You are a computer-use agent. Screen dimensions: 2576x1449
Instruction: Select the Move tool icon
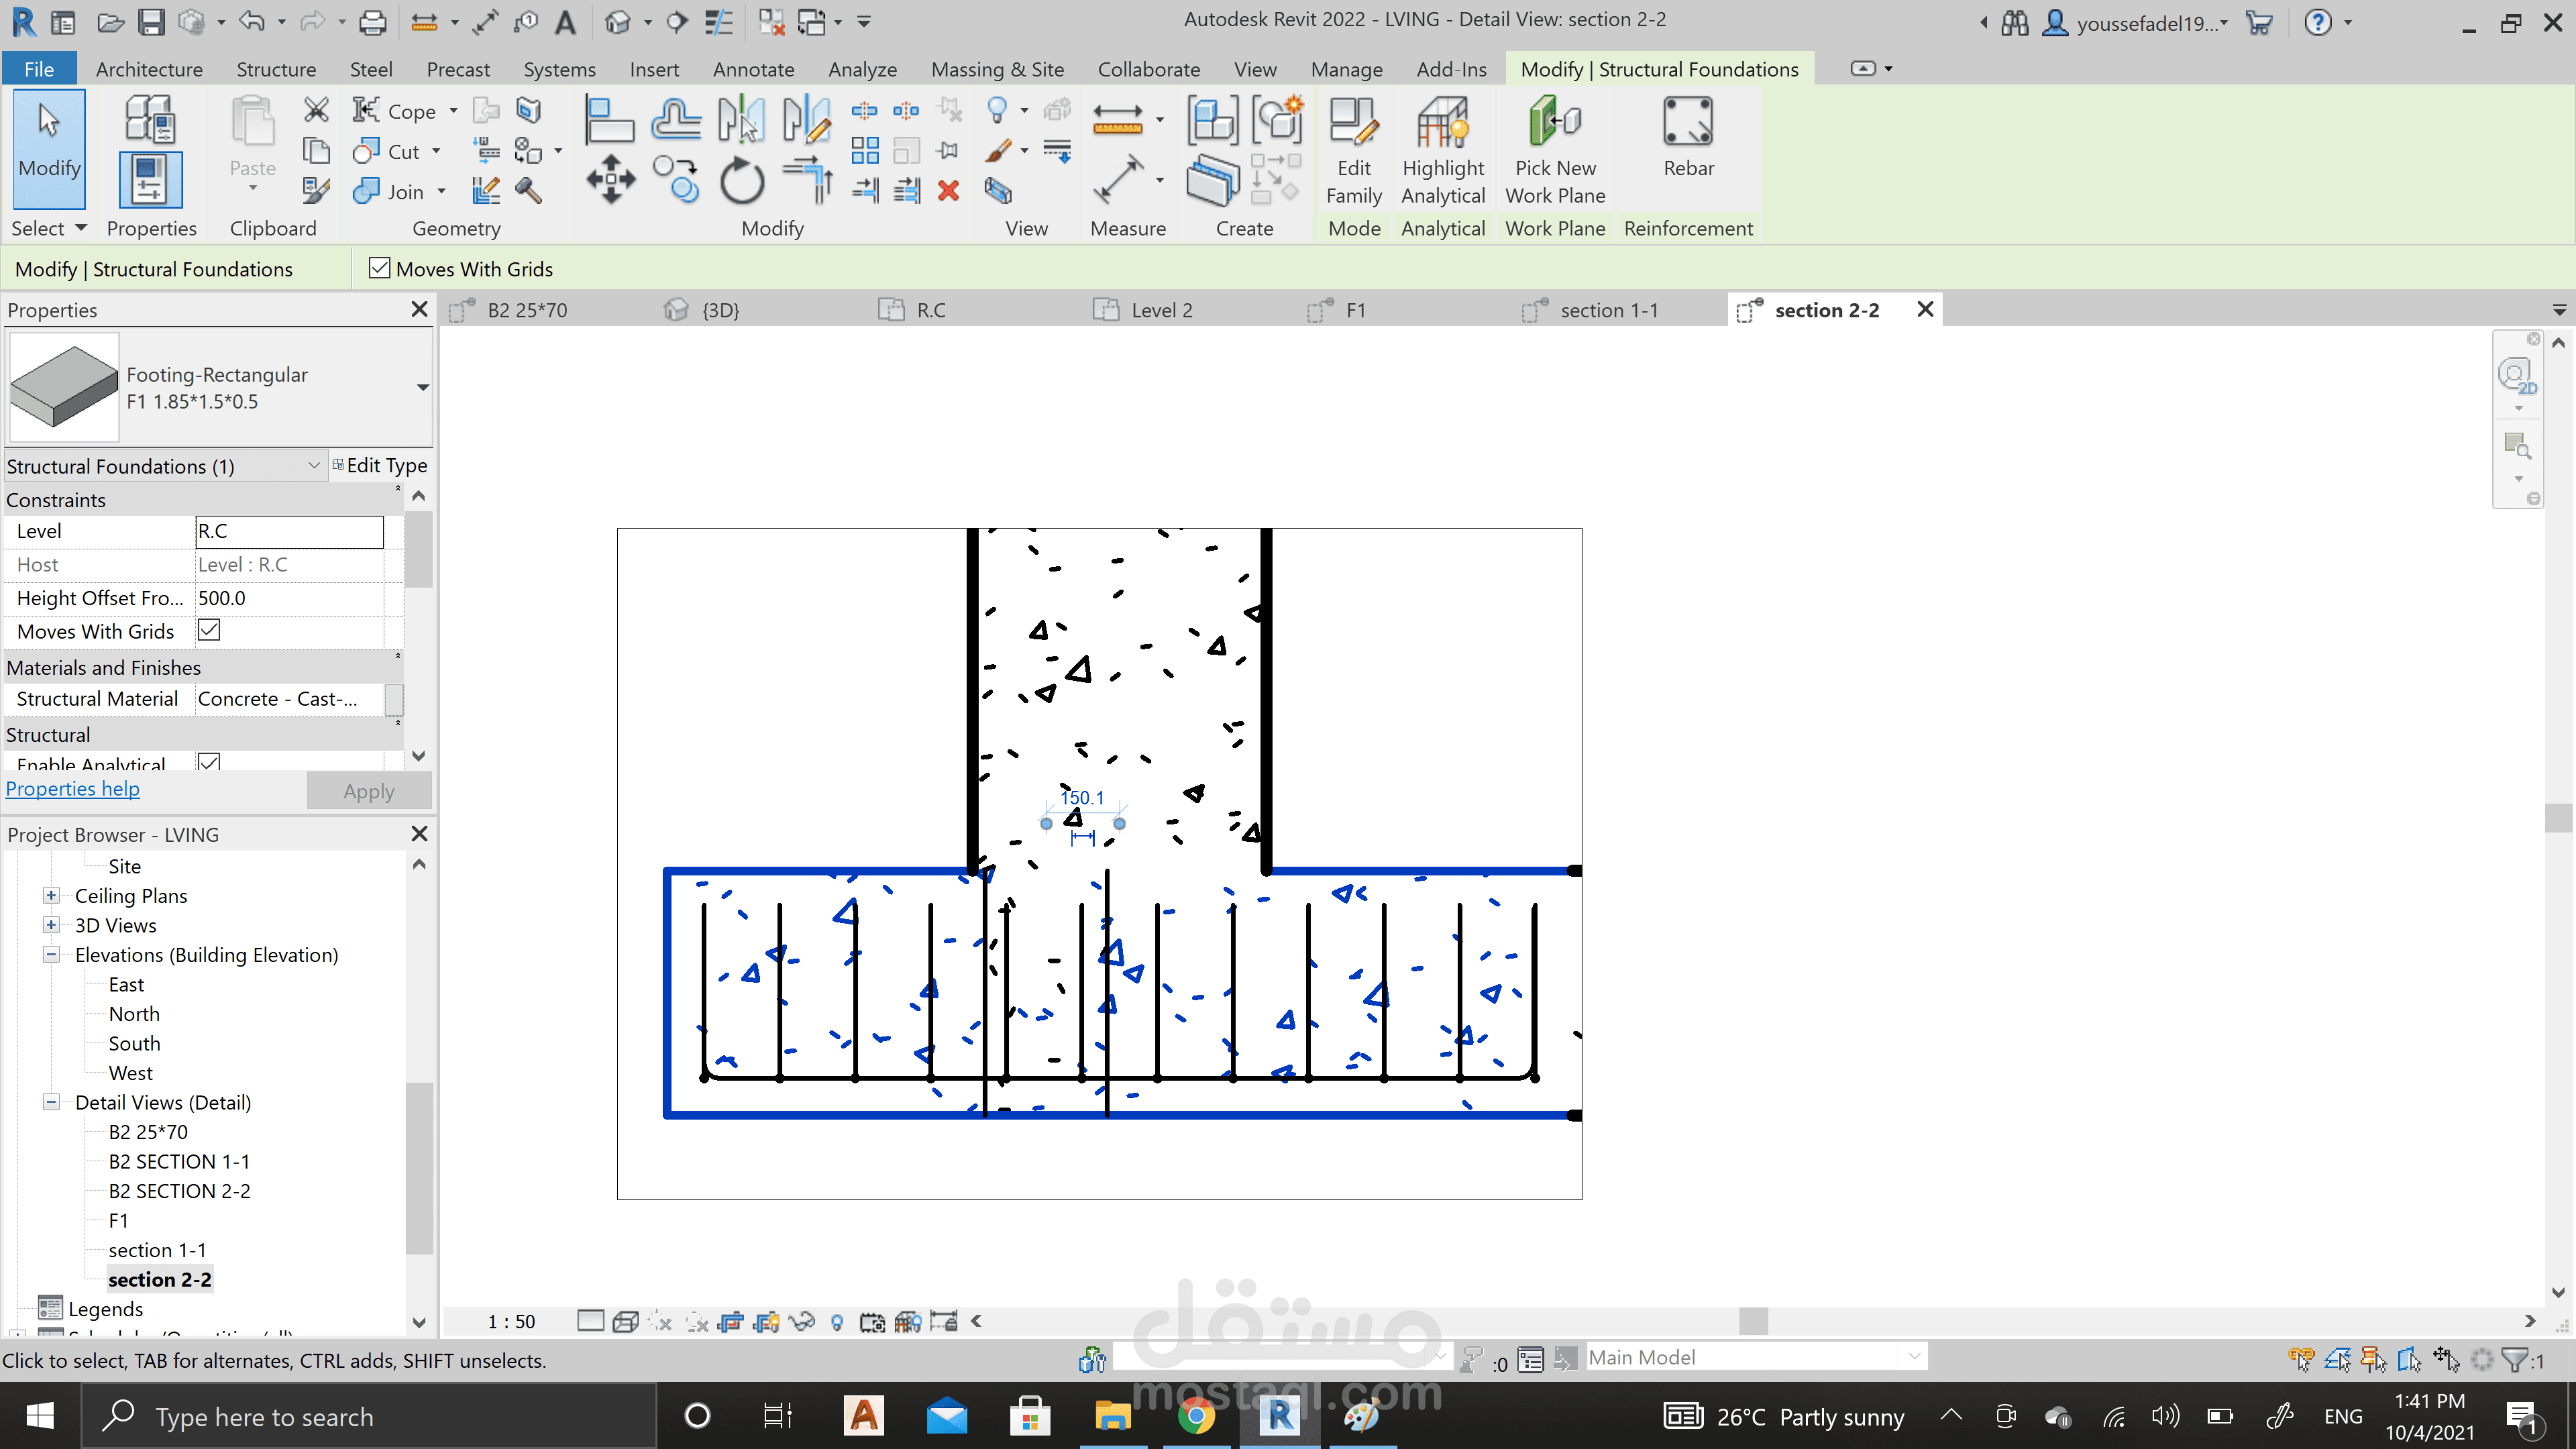pos(610,181)
